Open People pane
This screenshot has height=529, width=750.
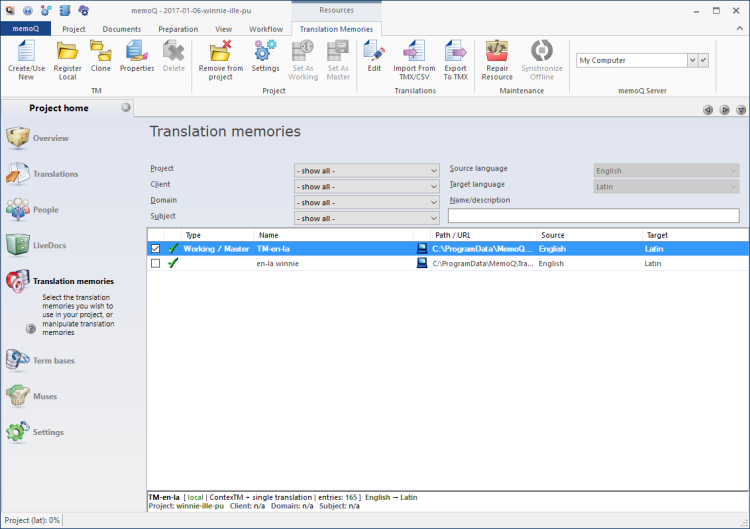point(33,210)
